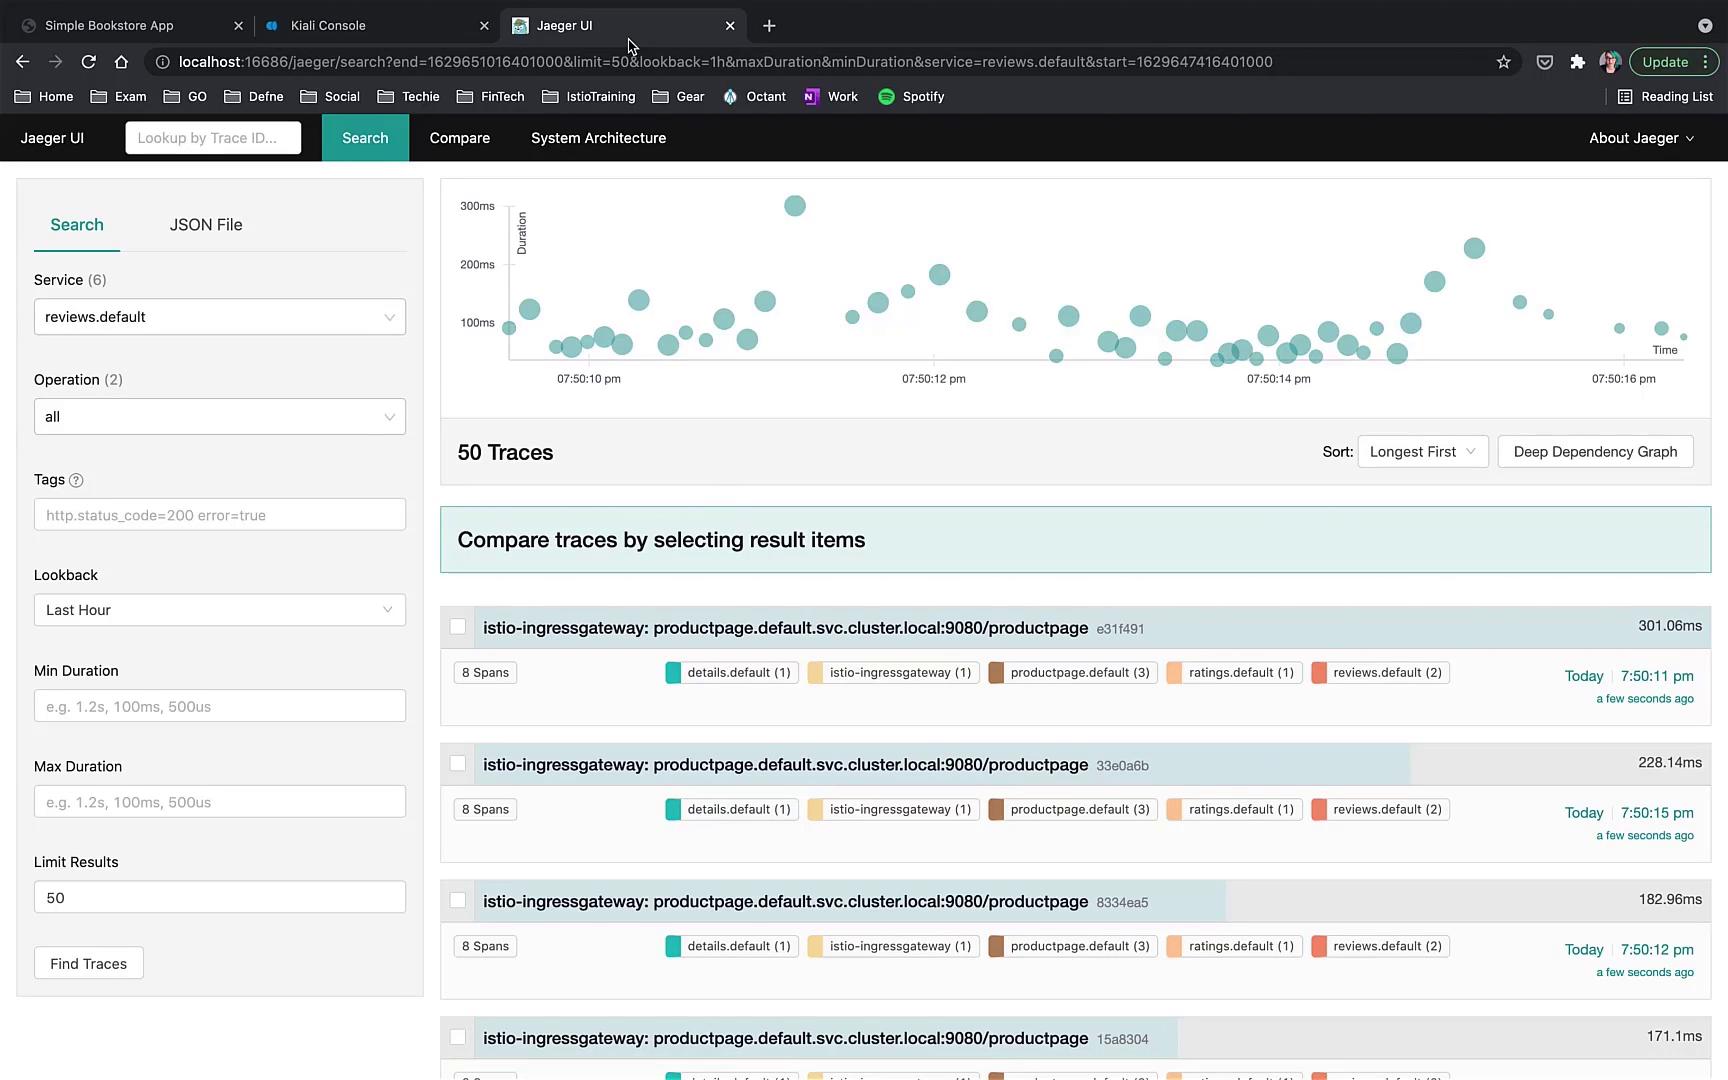Click the 300ms trace dot in scatter plot

click(x=795, y=206)
